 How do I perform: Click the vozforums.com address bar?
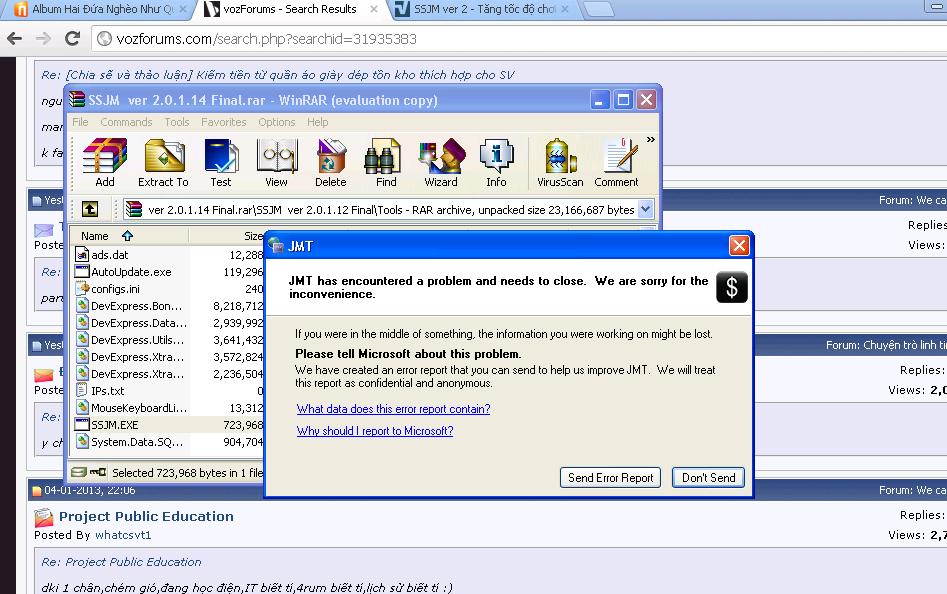[519, 39]
